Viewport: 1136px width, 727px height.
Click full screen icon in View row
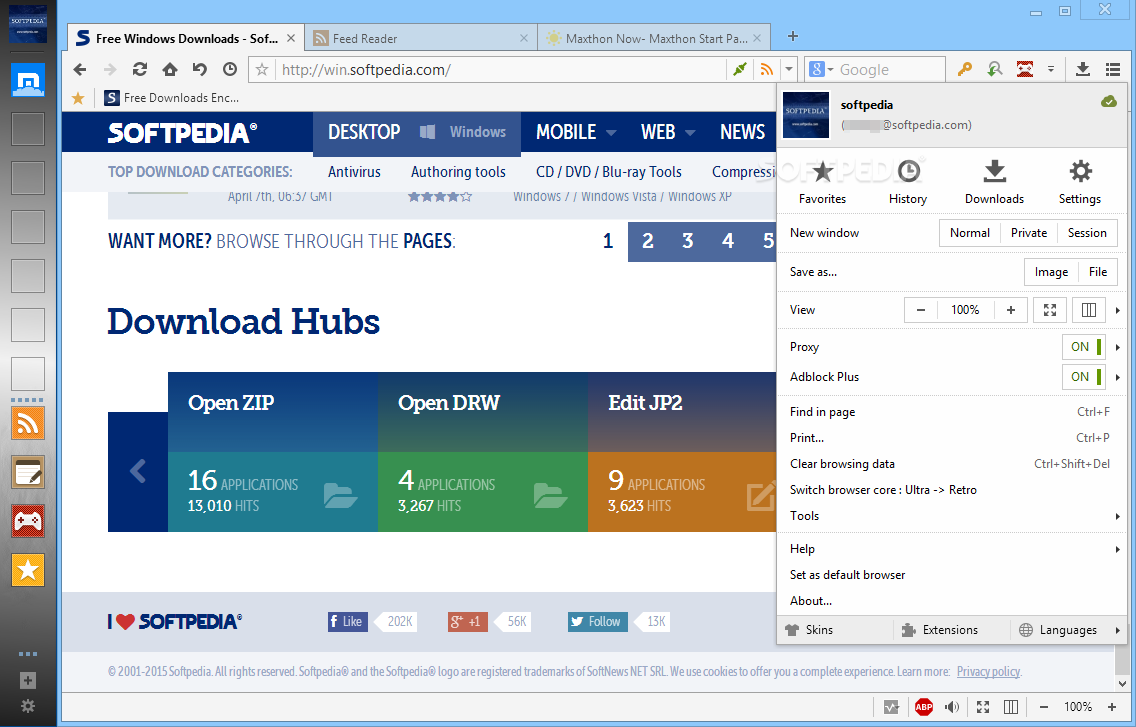[1049, 310]
